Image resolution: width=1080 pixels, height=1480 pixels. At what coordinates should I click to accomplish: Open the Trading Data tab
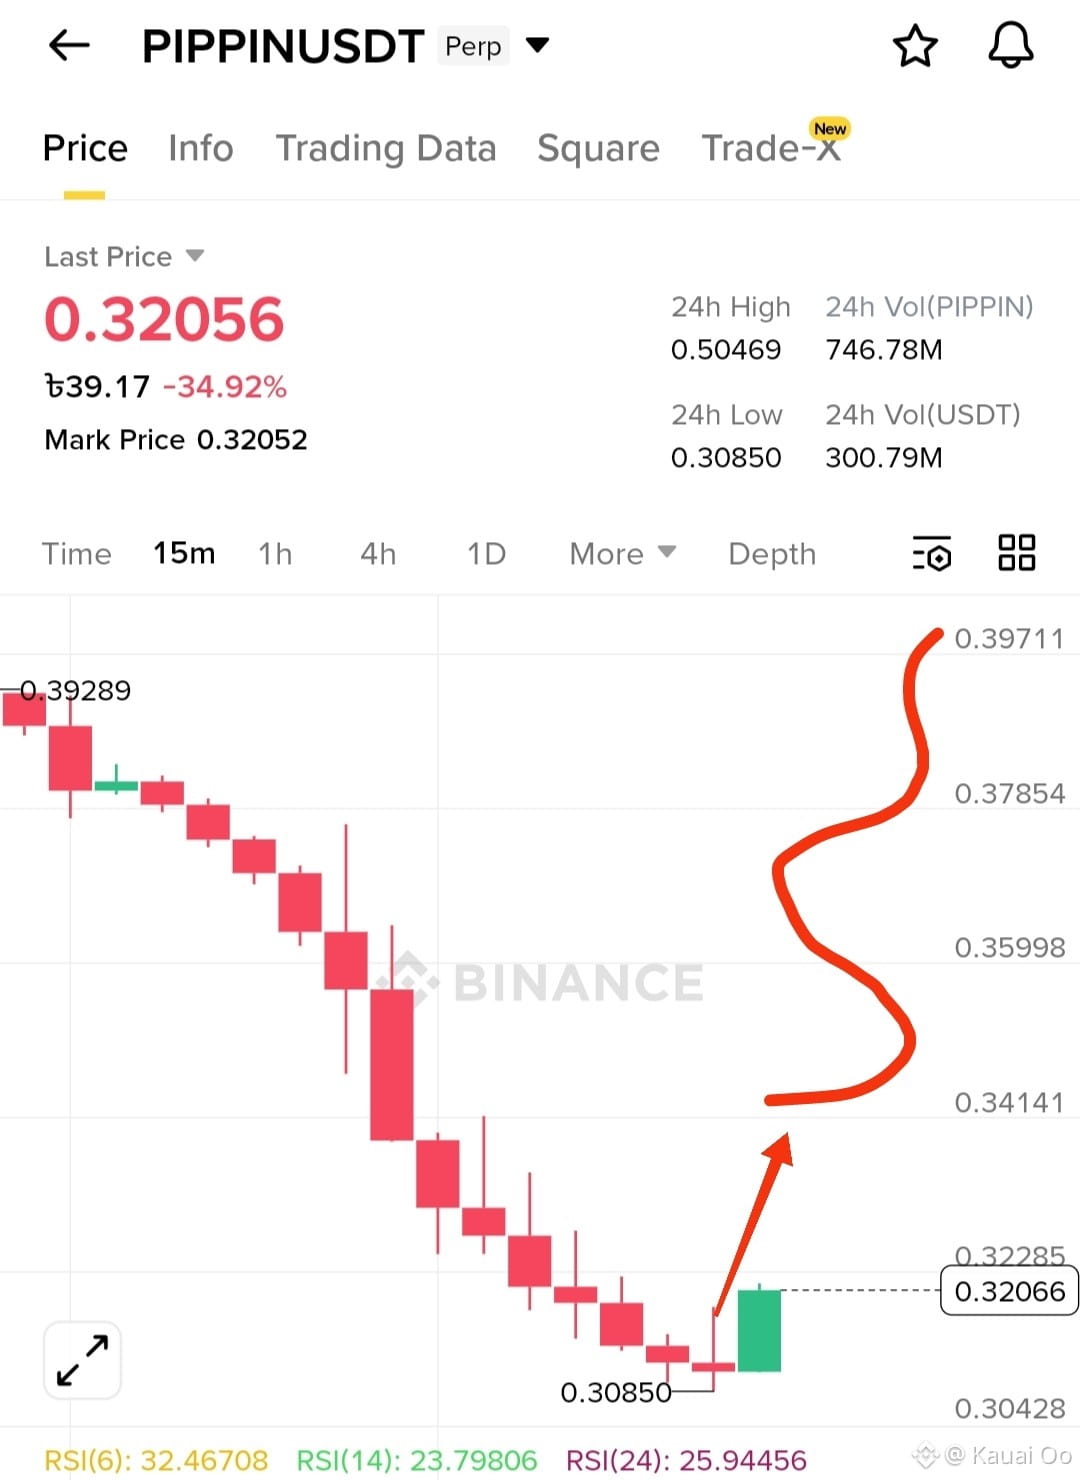pyautogui.click(x=386, y=148)
